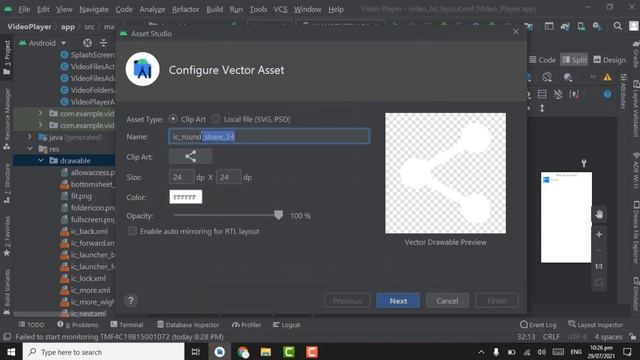The height and width of the screenshot is (360, 640).
Task: Open the Build menu
Action: point(214,9)
